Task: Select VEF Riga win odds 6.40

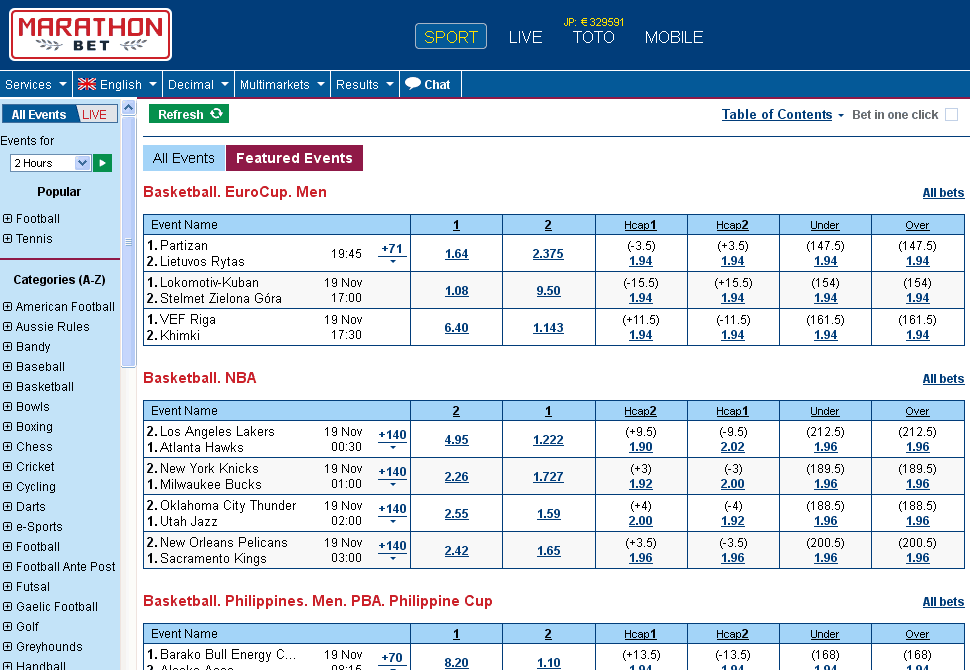Action: click(x=457, y=328)
